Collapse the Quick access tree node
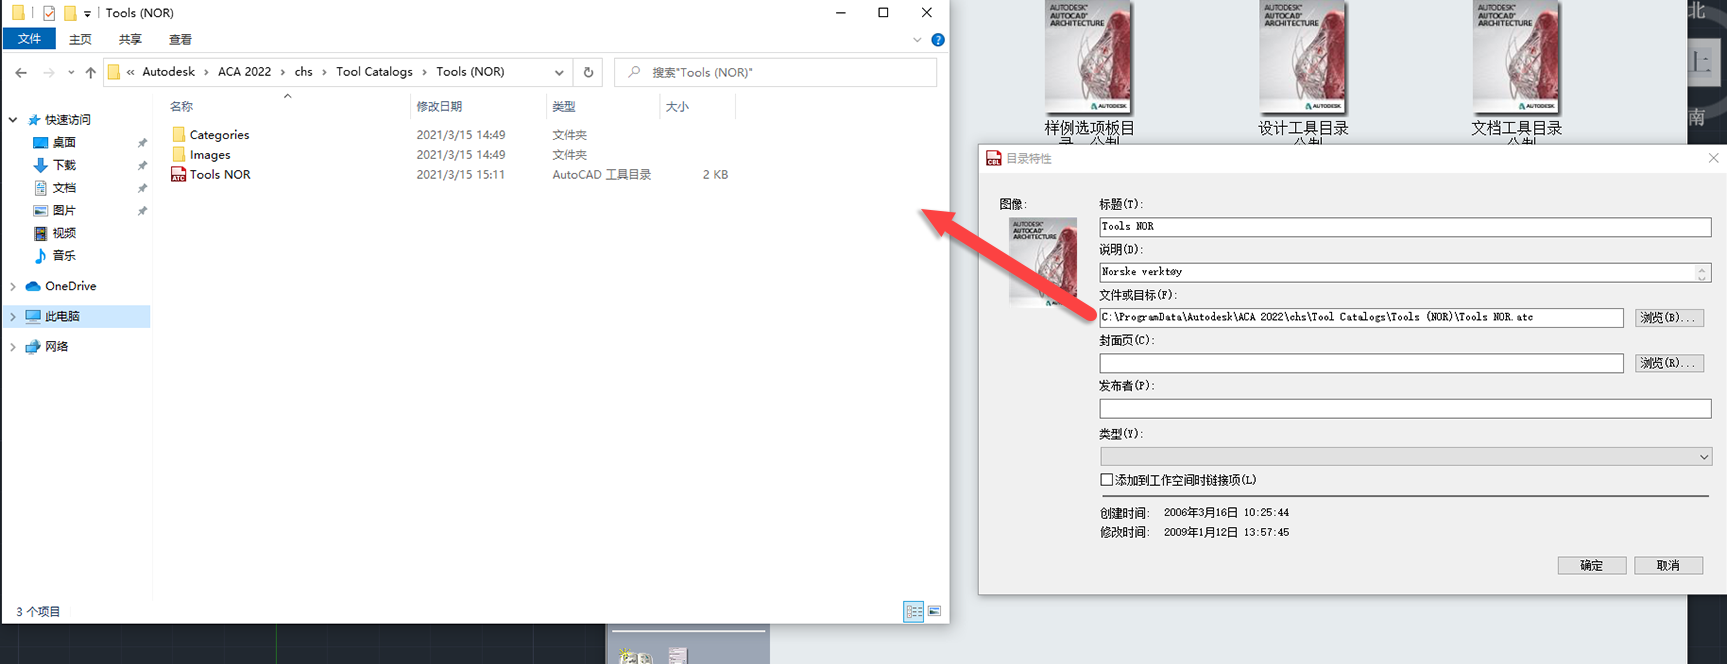The image size is (1727, 664). click(13, 120)
